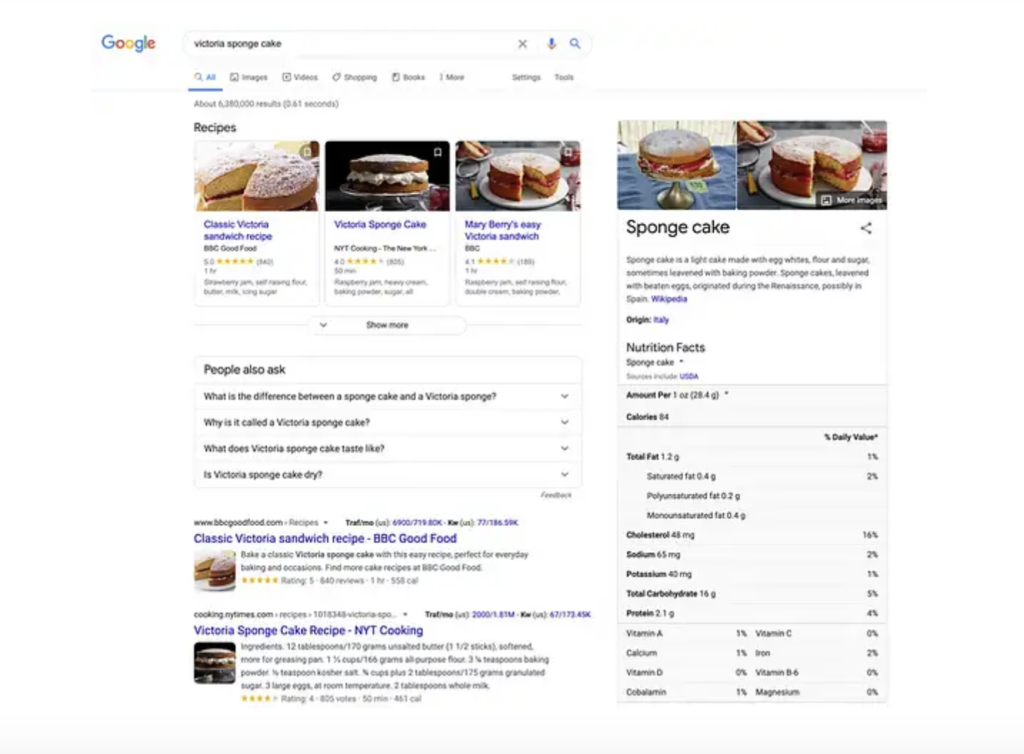Expand recipes with Show more
Image resolution: width=1024 pixels, height=754 pixels.
387,325
